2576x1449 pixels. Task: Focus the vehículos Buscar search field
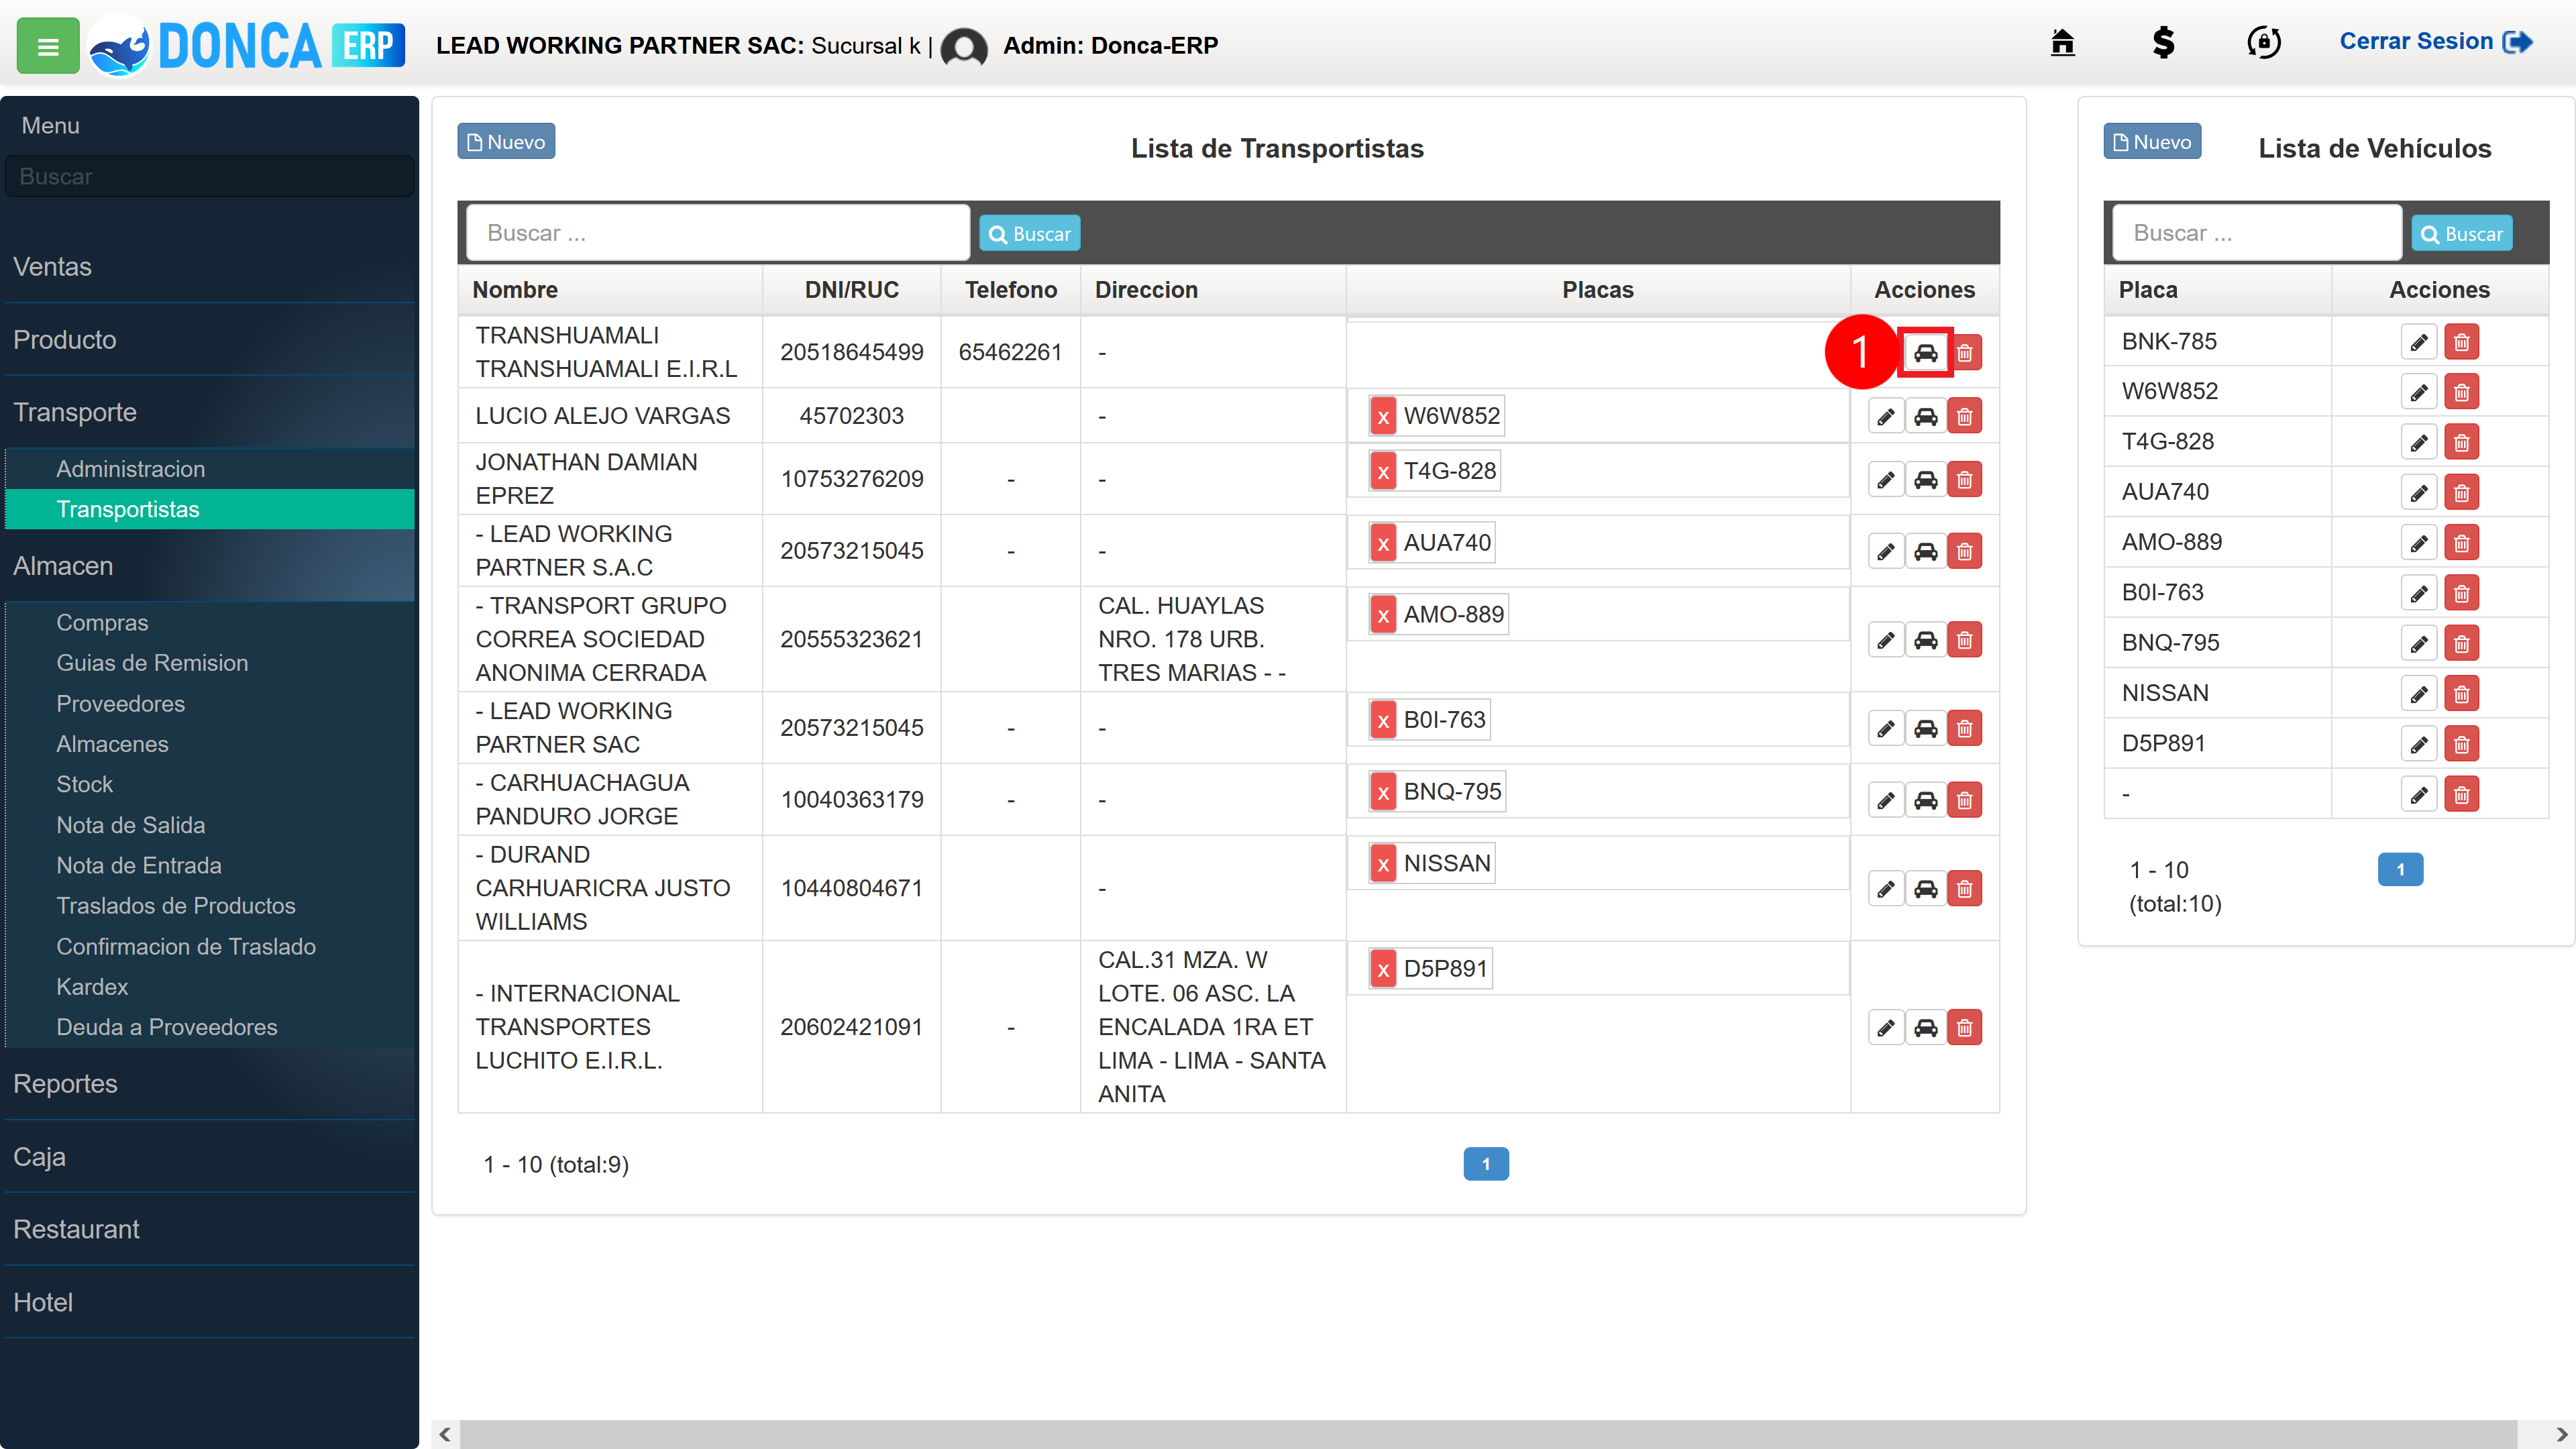(x=2257, y=233)
